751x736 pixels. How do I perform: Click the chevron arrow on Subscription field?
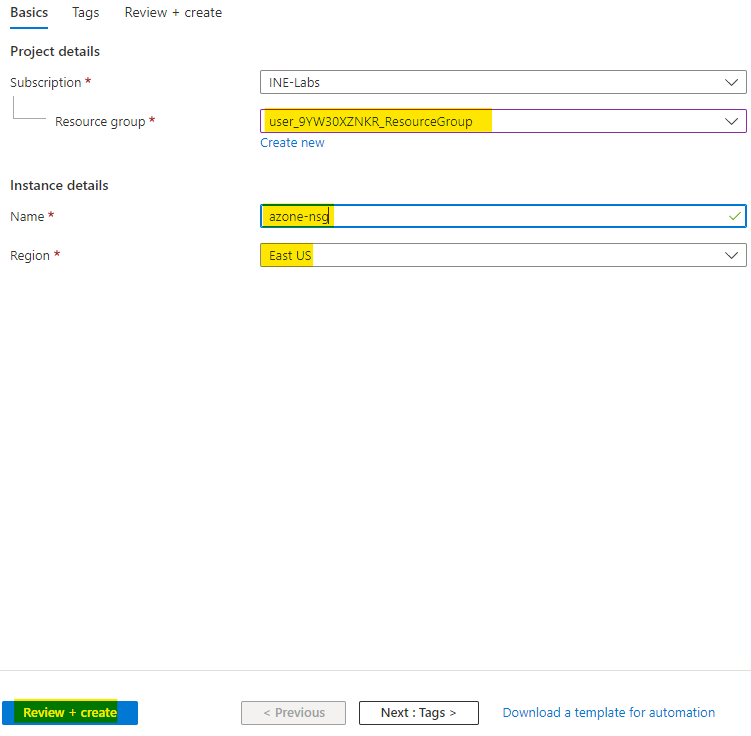(731, 82)
